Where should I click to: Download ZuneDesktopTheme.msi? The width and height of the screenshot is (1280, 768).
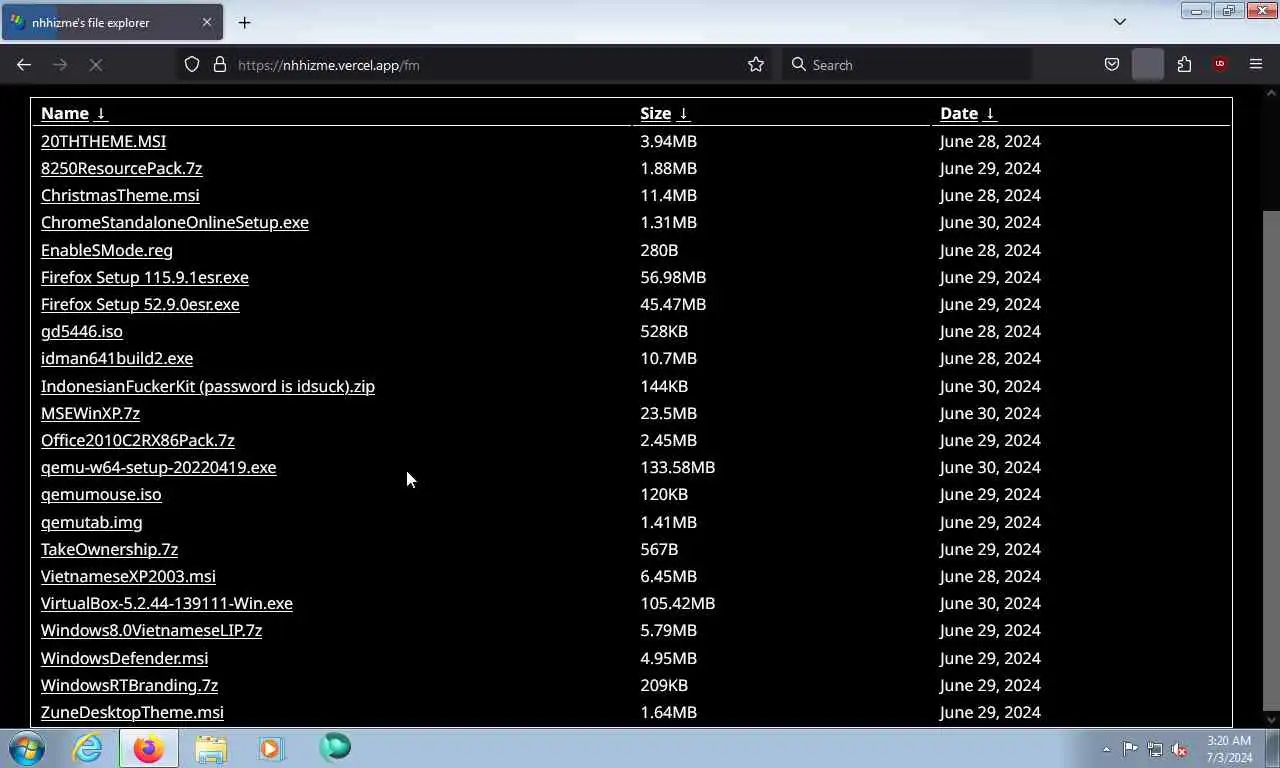pos(132,712)
